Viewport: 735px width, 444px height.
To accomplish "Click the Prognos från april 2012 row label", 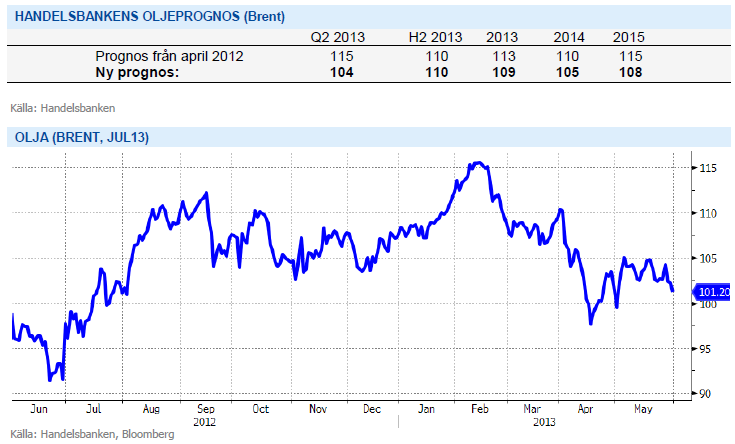I will pyautogui.click(x=169, y=56).
